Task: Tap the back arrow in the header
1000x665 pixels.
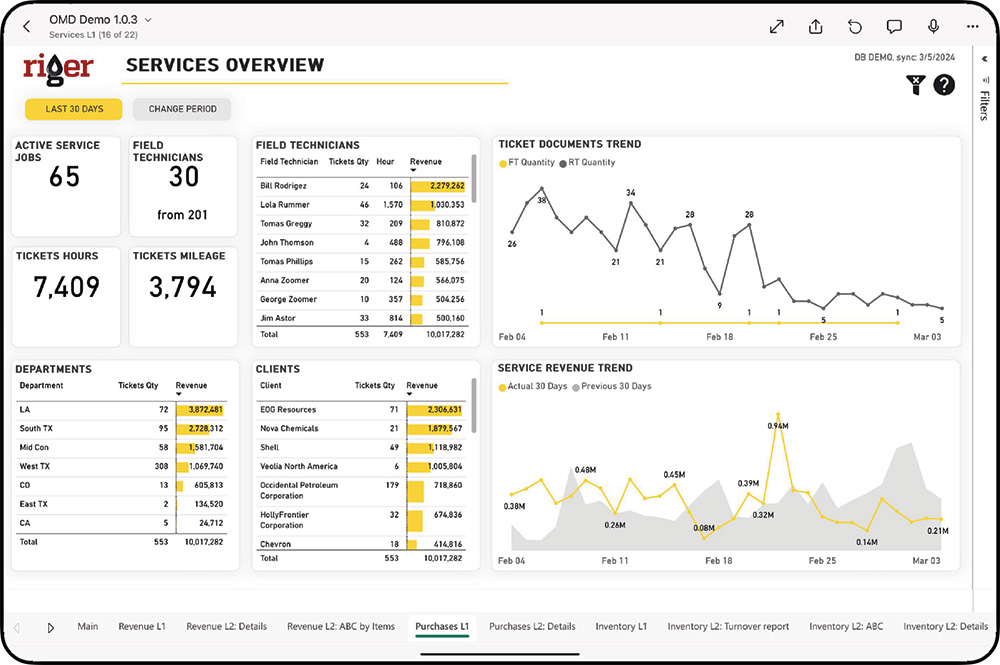Action: point(27,27)
